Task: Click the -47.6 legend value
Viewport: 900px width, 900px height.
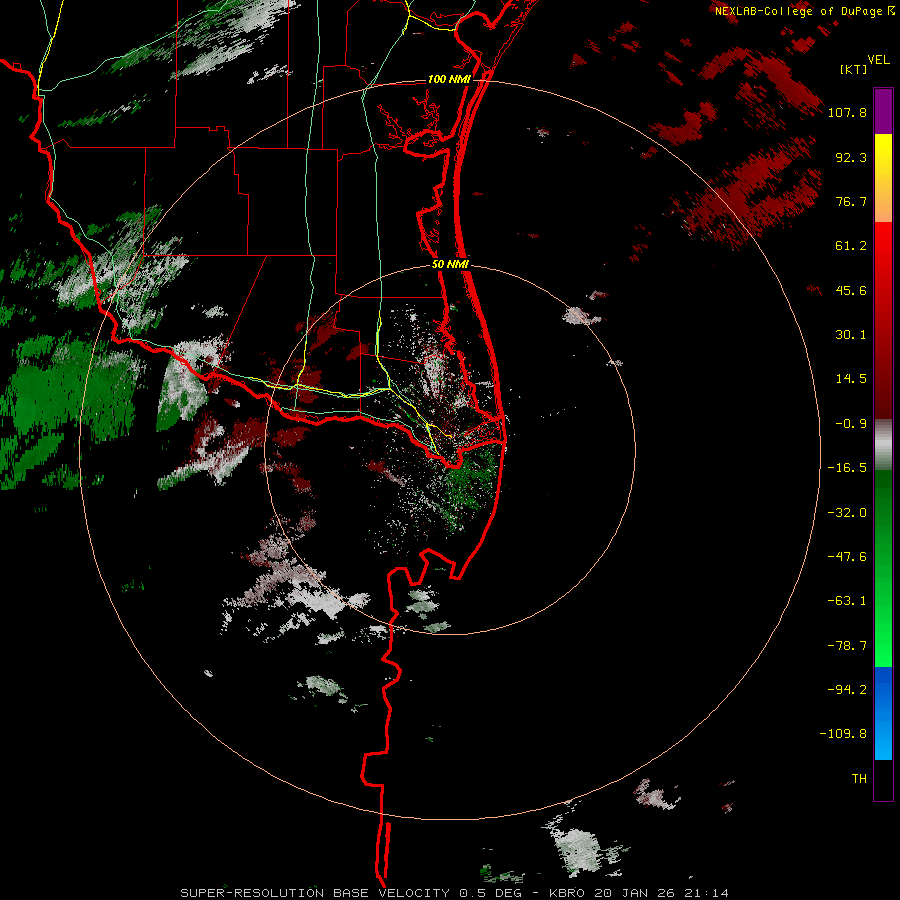Action: tap(847, 557)
